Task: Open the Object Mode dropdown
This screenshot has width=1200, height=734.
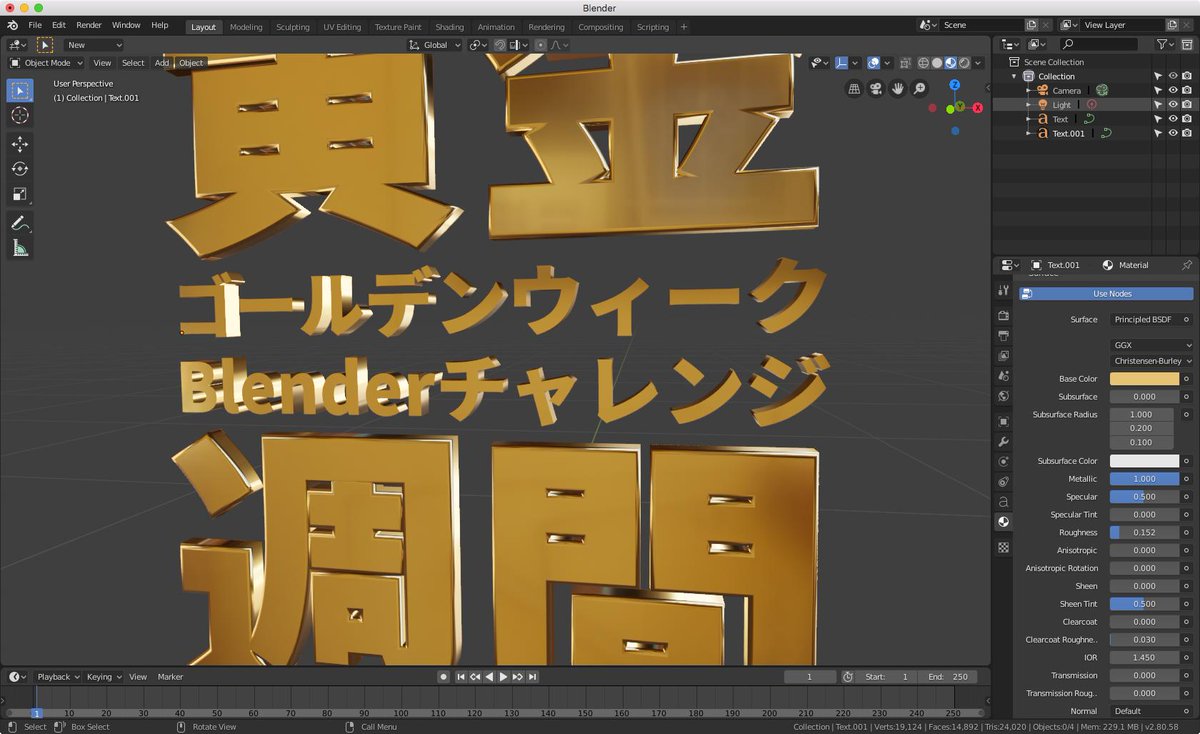Action: pos(47,63)
